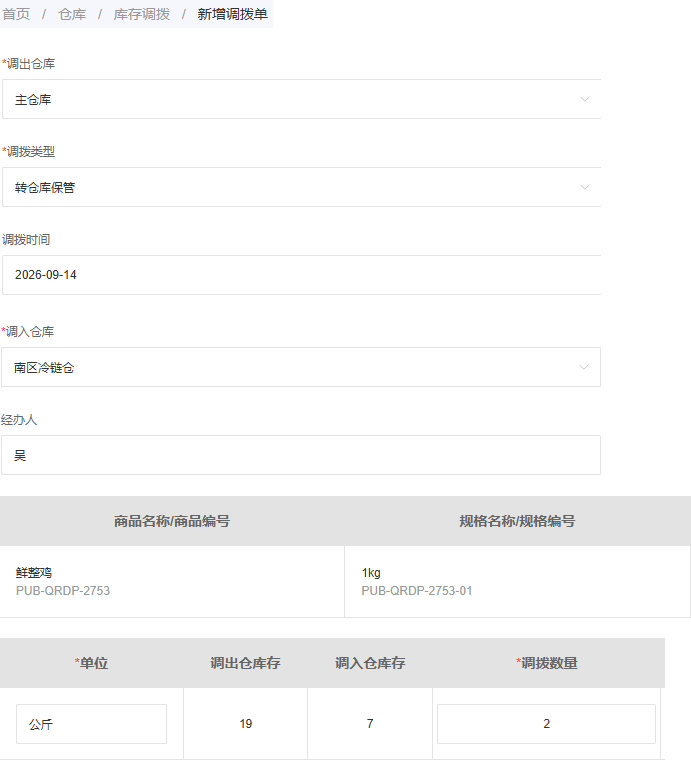The height and width of the screenshot is (761, 691).
Task: Focus 调拨数量 input showing 2
Action: coord(546,724)
